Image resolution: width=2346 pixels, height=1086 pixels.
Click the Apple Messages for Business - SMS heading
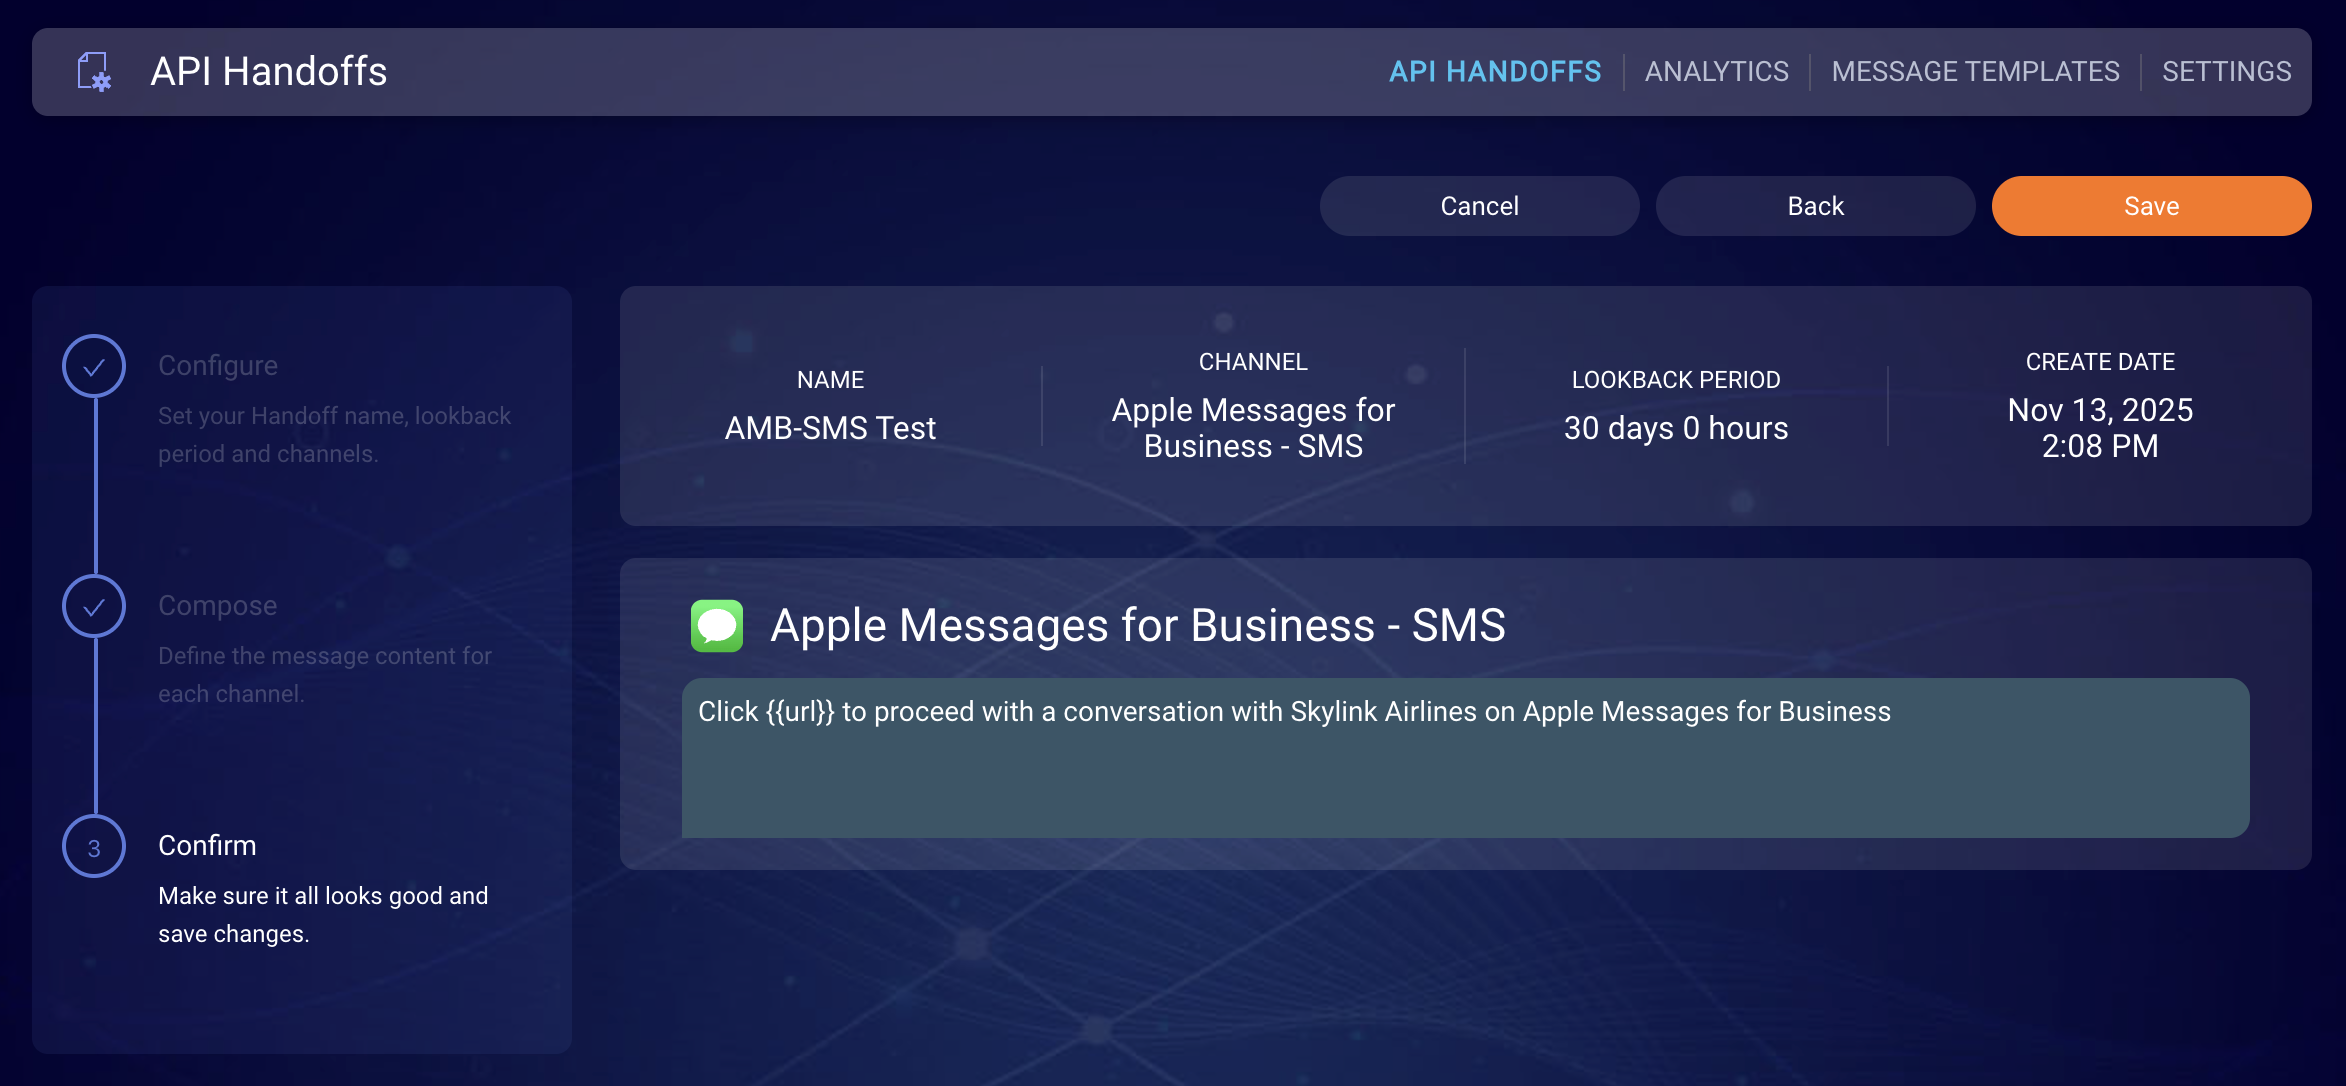(1137, 626)
